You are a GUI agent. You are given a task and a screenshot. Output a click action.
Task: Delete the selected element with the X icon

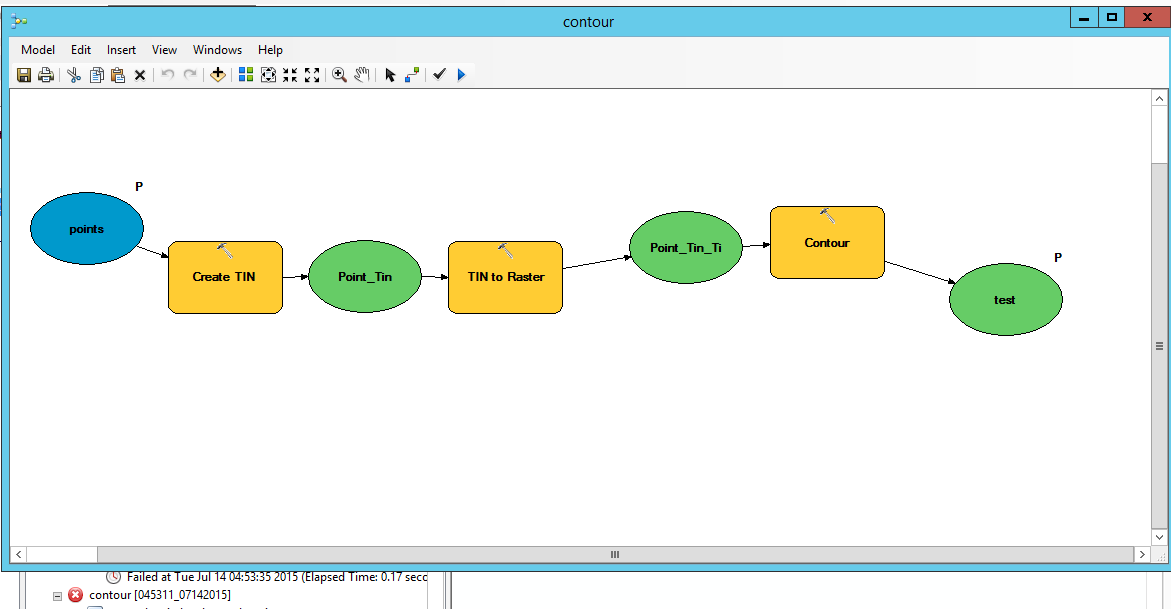pos(140,75)
